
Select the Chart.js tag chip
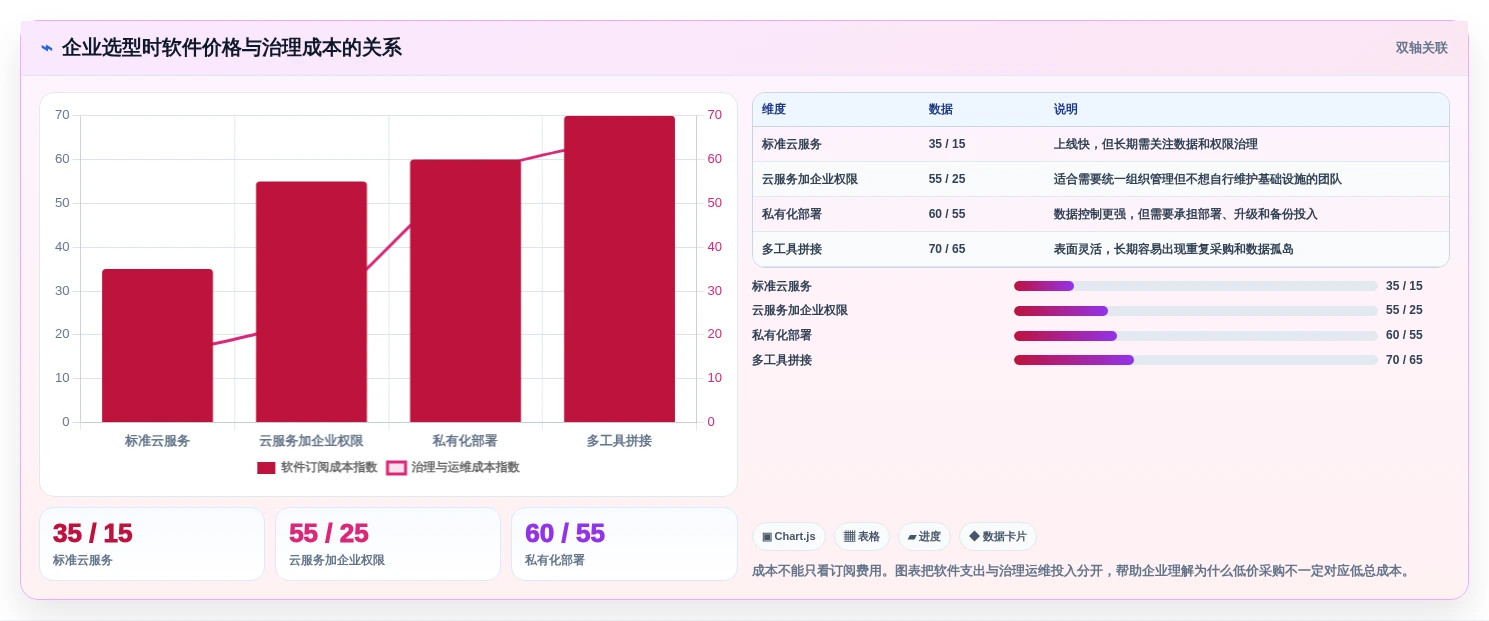(x=789, y=537)
